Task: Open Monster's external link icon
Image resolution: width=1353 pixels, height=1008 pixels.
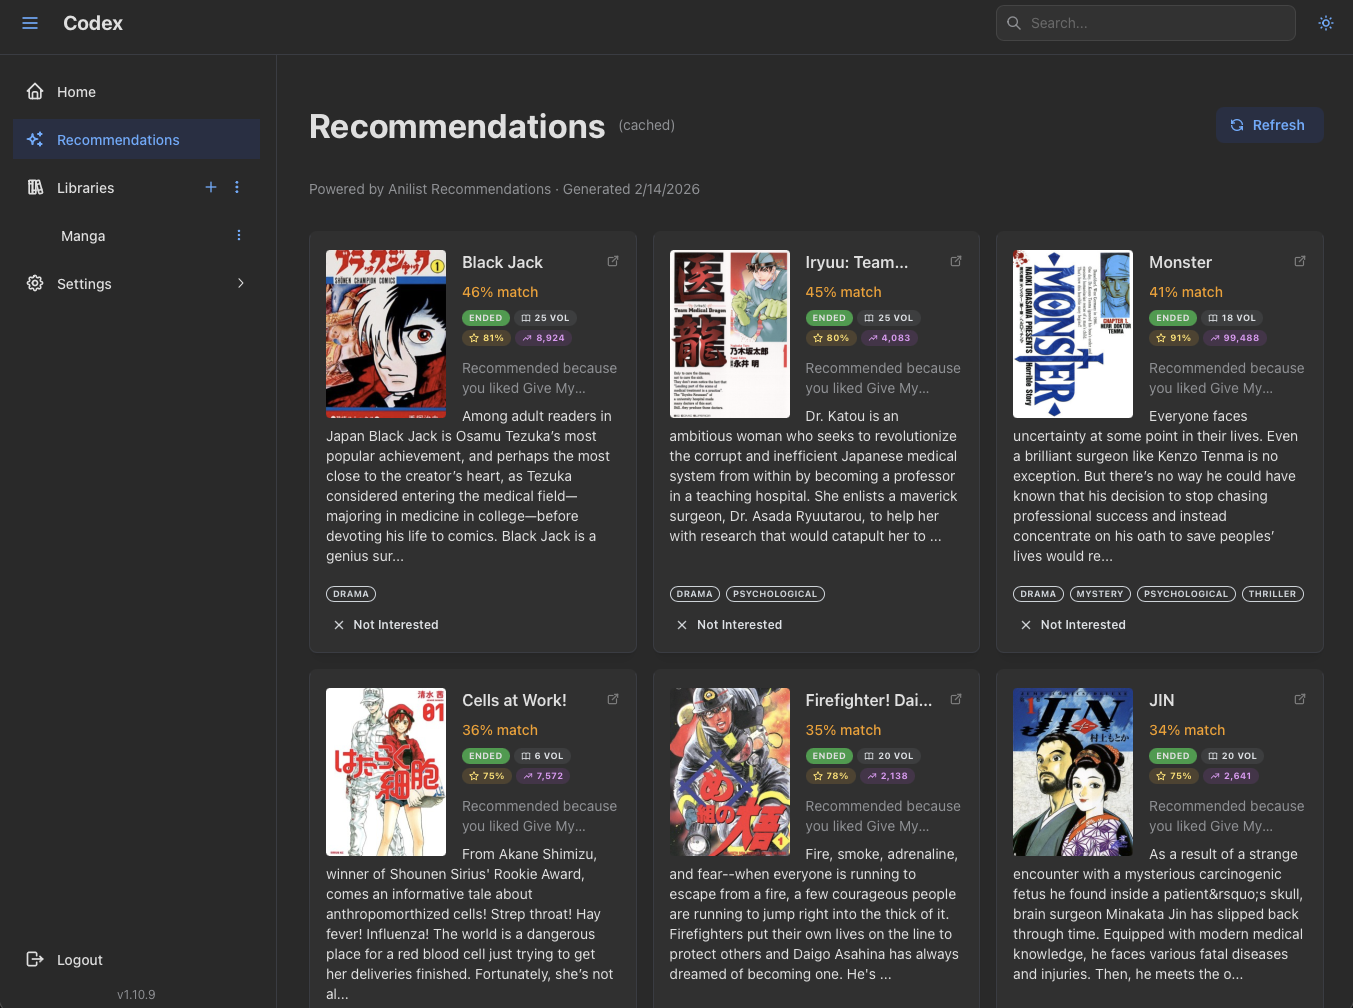Action: (x=1300, y=260)
